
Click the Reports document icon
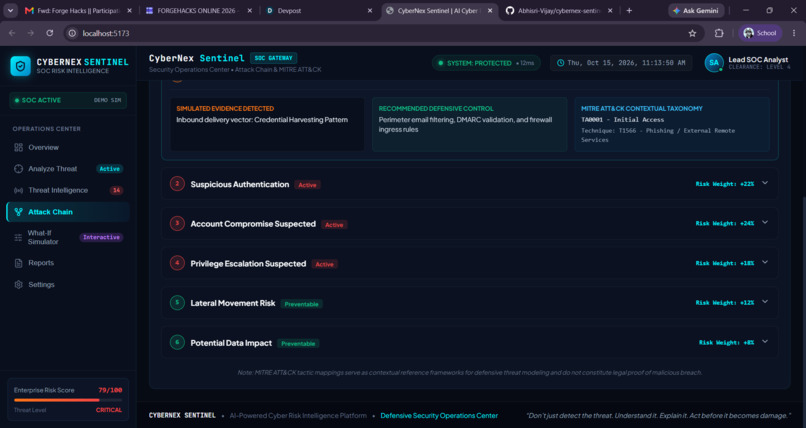coord(19,263)
